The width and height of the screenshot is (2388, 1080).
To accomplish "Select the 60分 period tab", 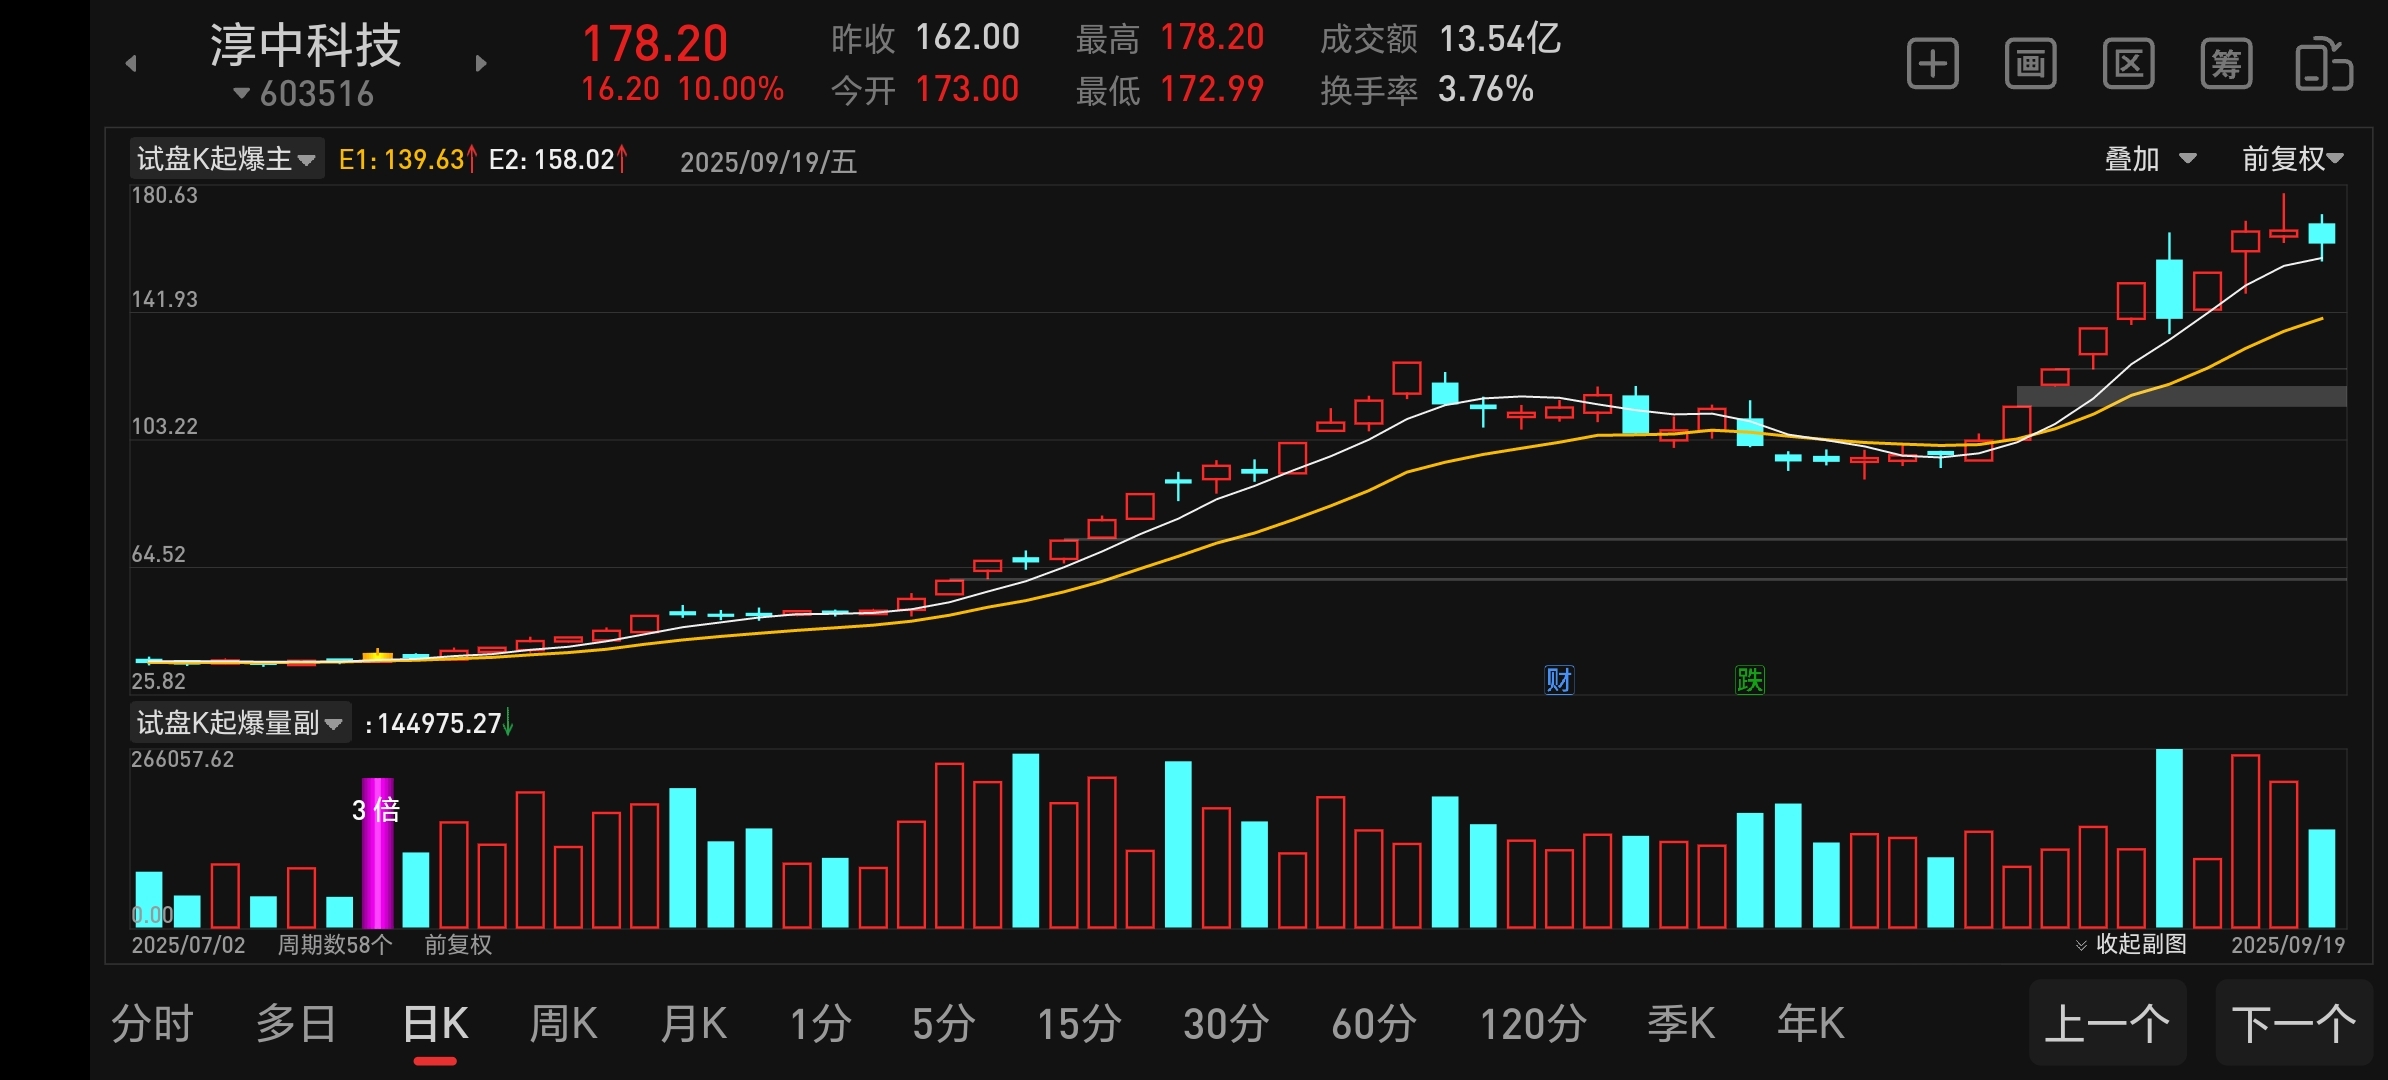I will tap(1373, 1024).
